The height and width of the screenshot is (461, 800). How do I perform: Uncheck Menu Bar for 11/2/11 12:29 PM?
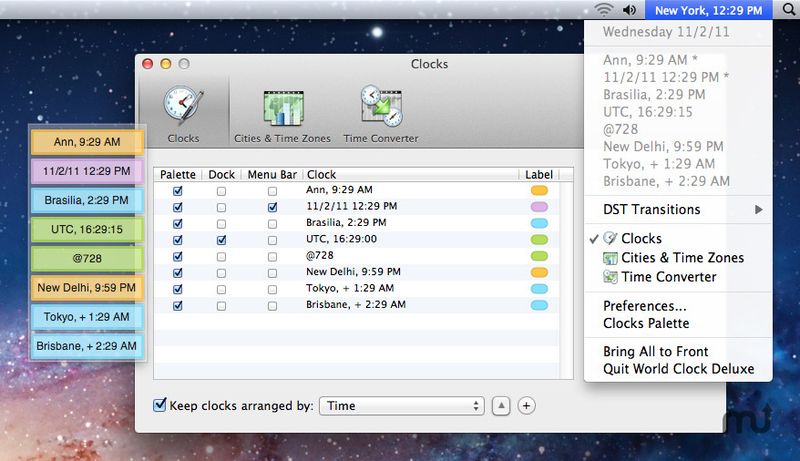[272, 208]
